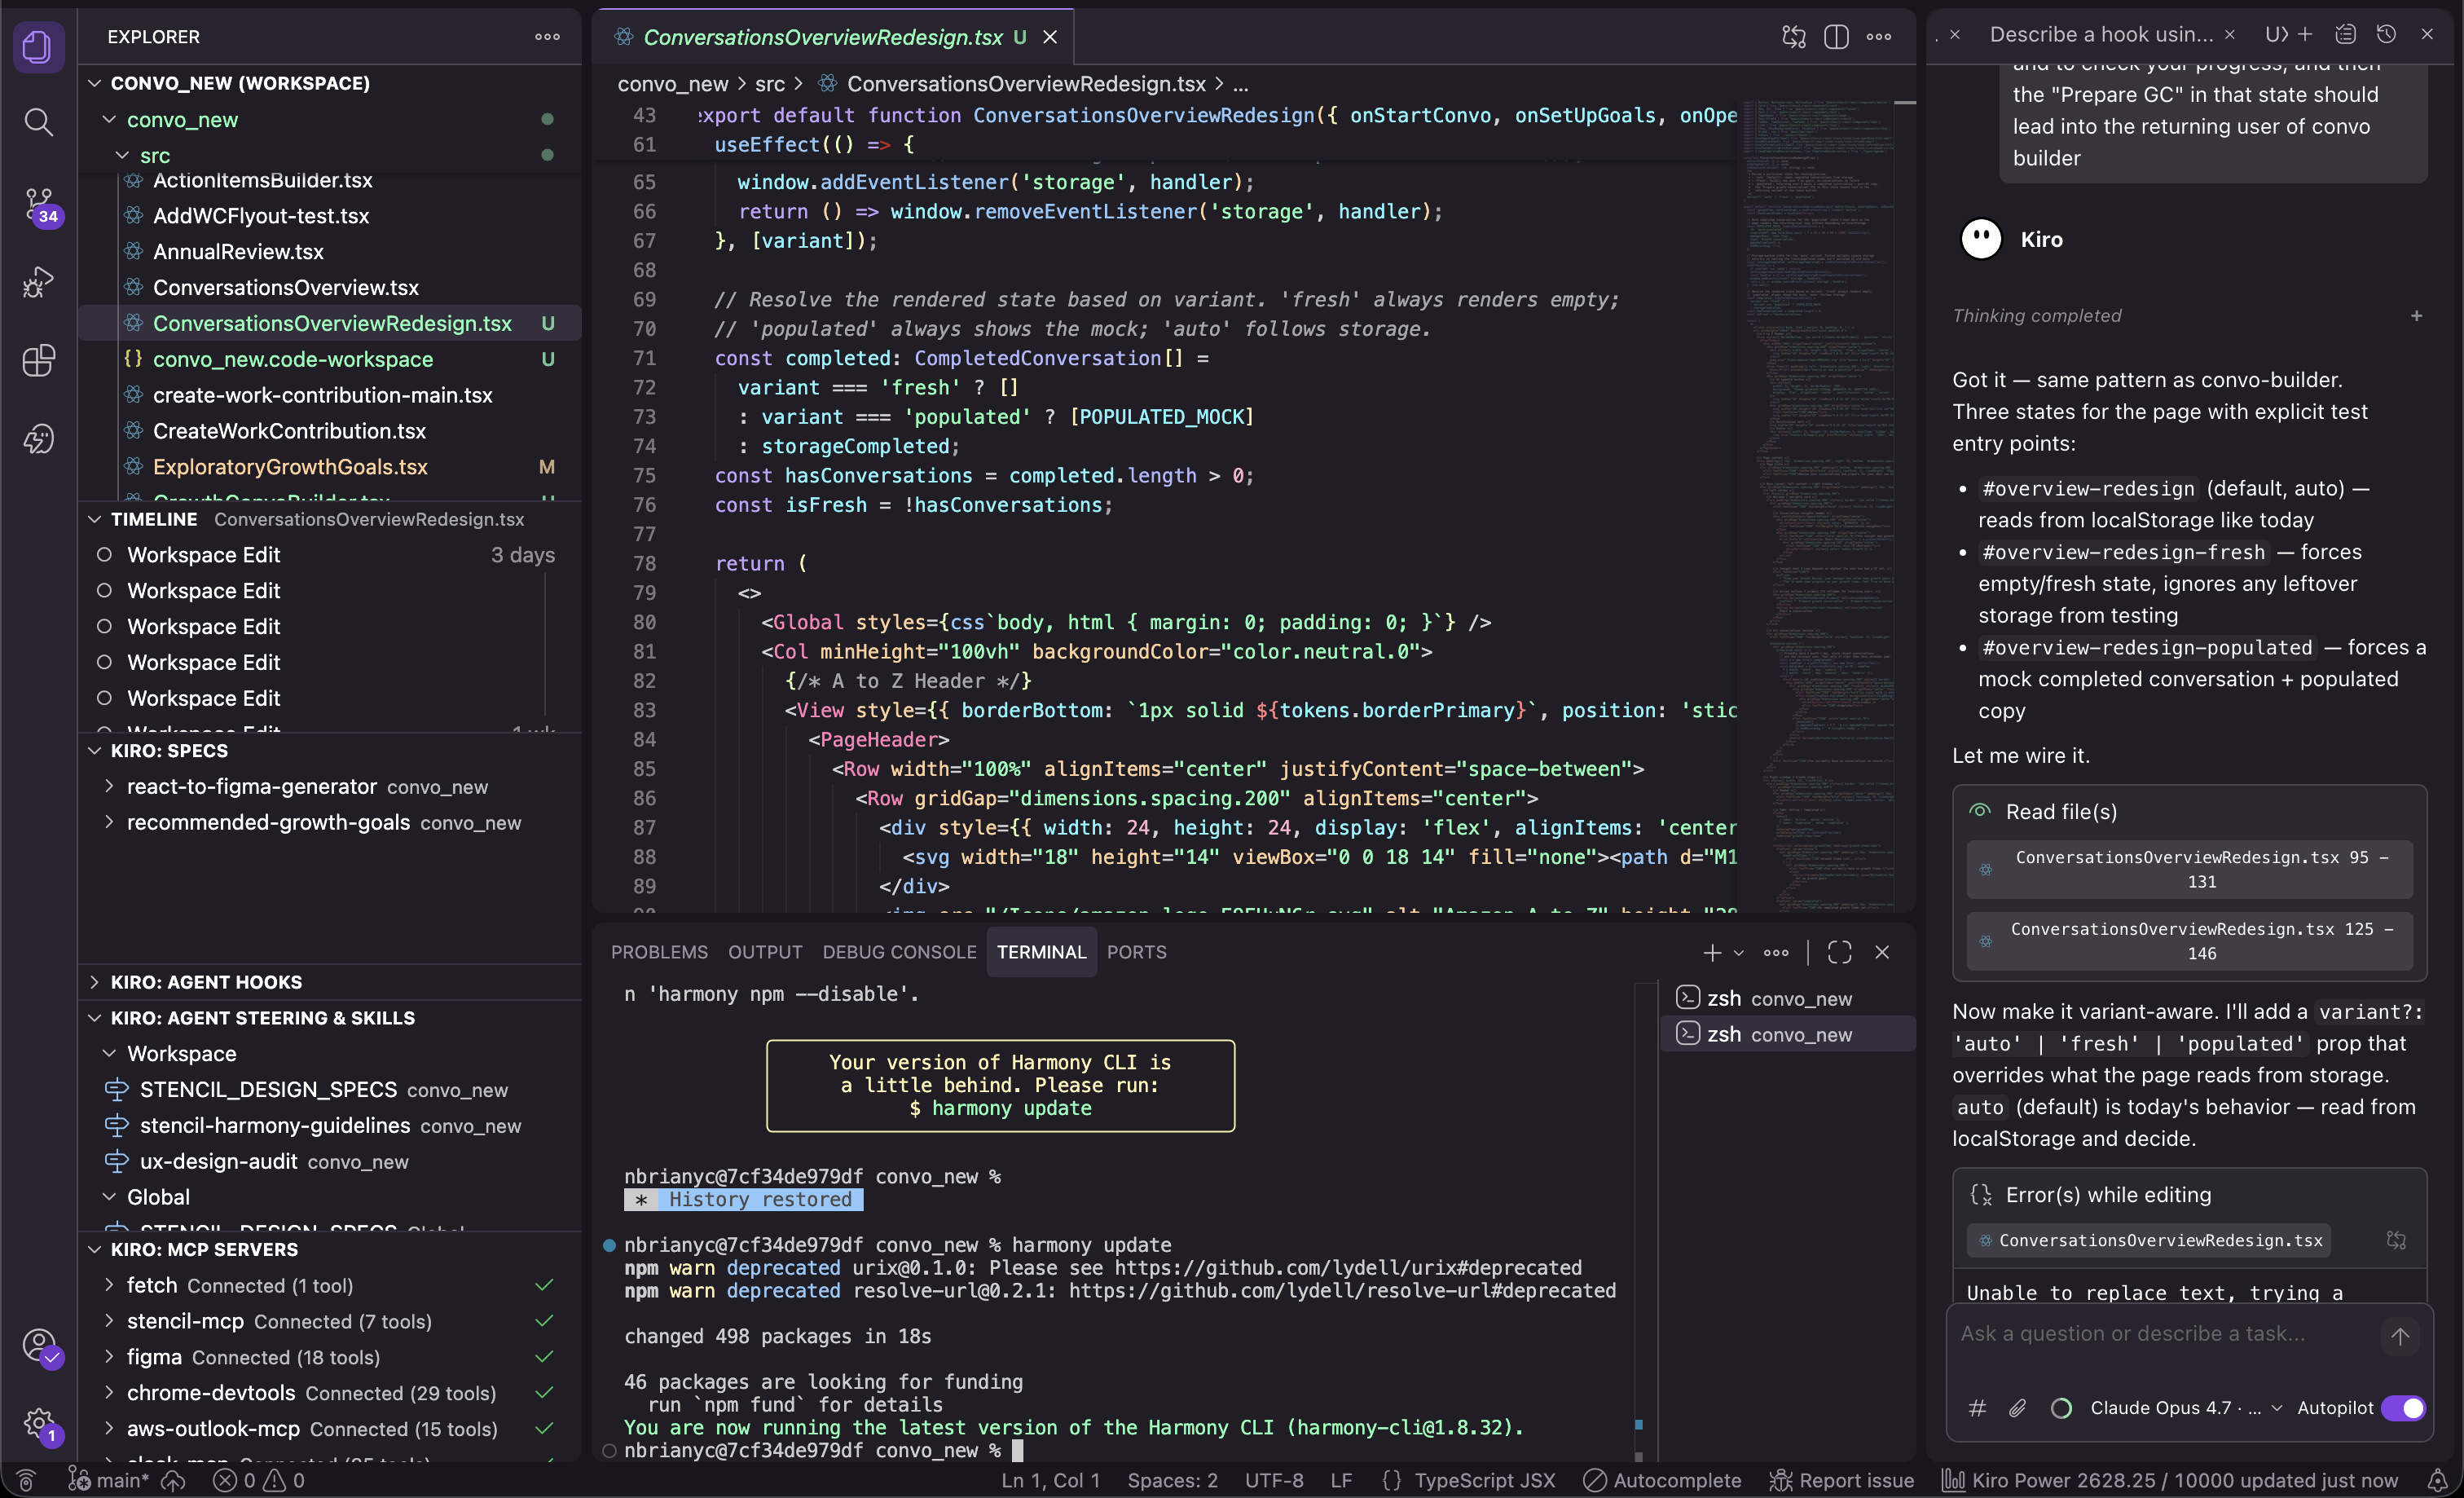The width and height of the screenshot is (2464, 1498).
Task: Start a new Kiro chat session
Action: coord(2305,34)
